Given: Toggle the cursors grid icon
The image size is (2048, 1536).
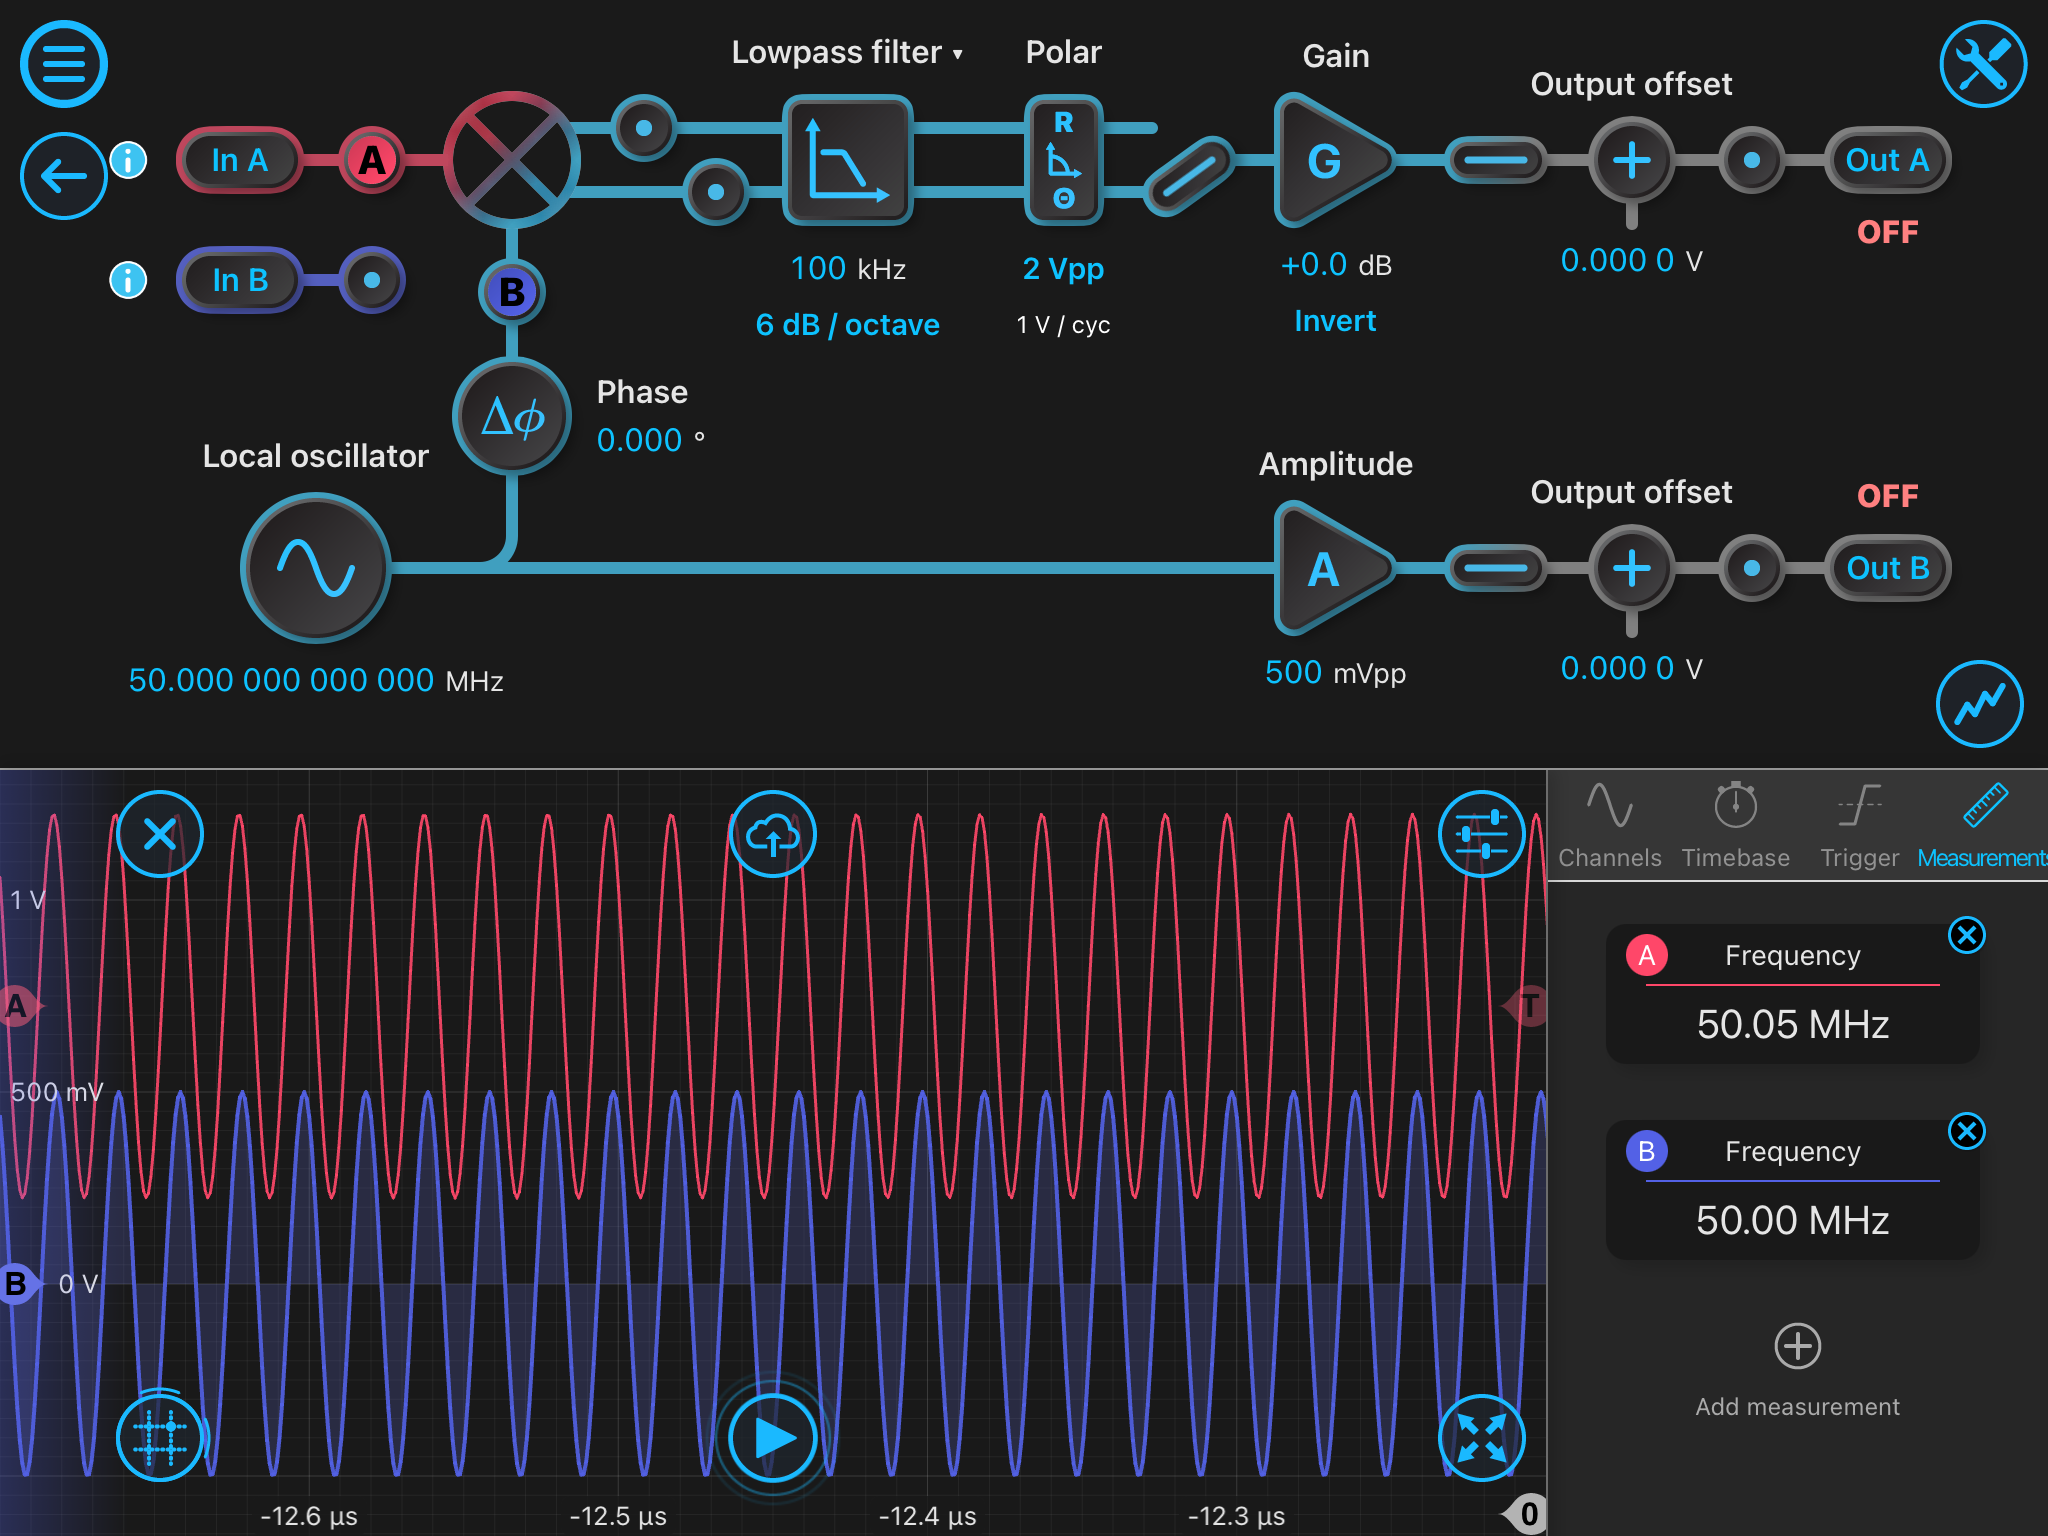Looking at the screenshot, I should [160, 1437].
